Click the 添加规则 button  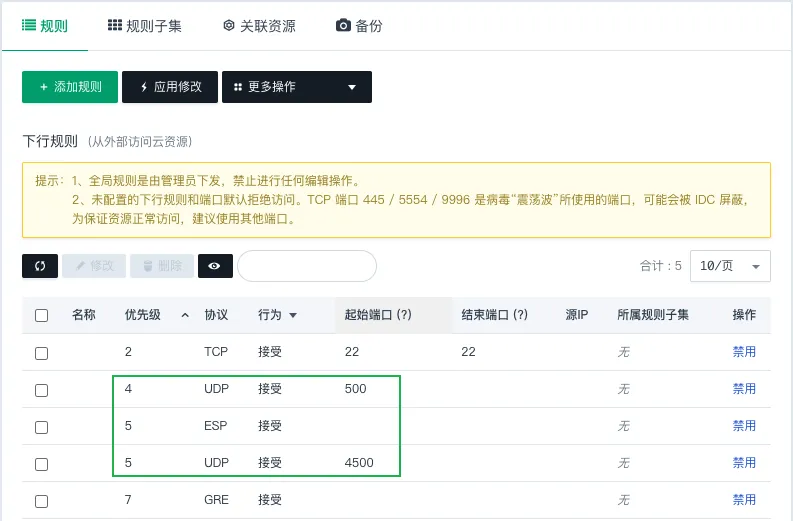[x=70, y=87]
